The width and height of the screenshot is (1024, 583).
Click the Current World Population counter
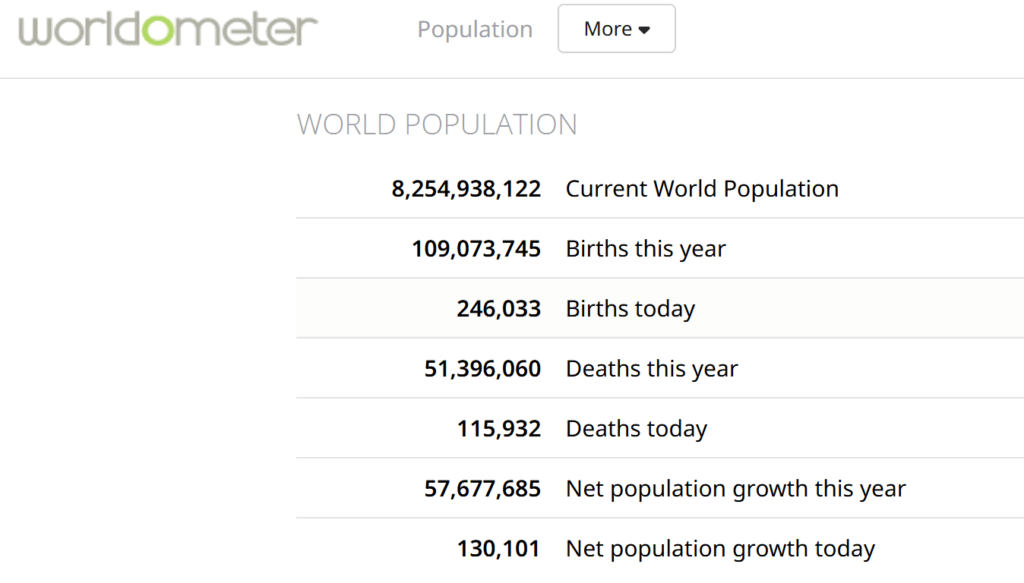coord(466,188)
